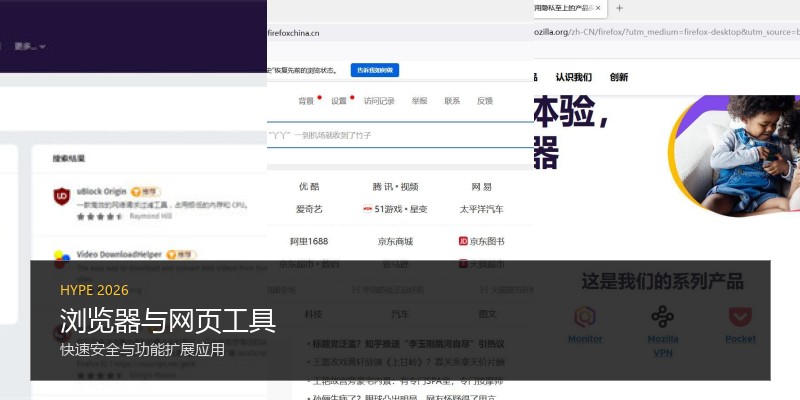
Task: Open the Monitor text link
Action: pyautogui.click(x=585, y=339)
